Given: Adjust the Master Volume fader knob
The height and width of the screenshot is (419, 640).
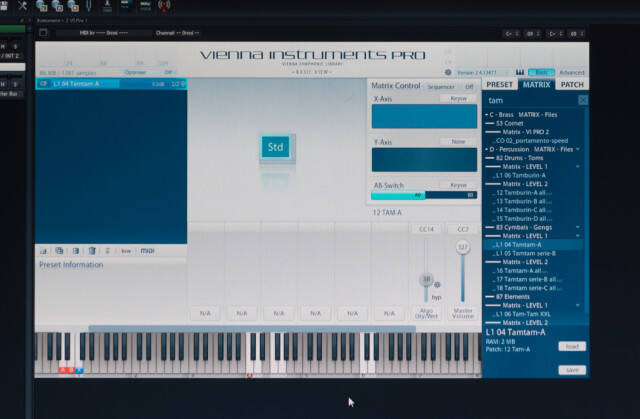Looking at the screenshot, I should click(x=462, y=247).
